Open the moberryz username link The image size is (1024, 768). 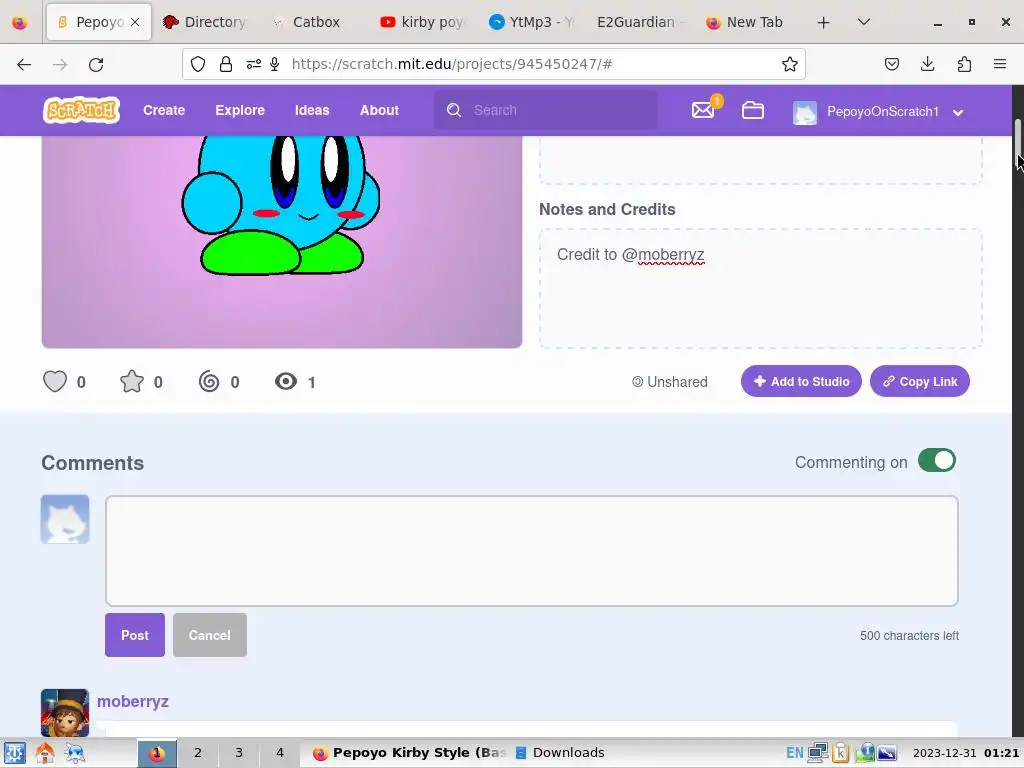[x=133, y=701]
